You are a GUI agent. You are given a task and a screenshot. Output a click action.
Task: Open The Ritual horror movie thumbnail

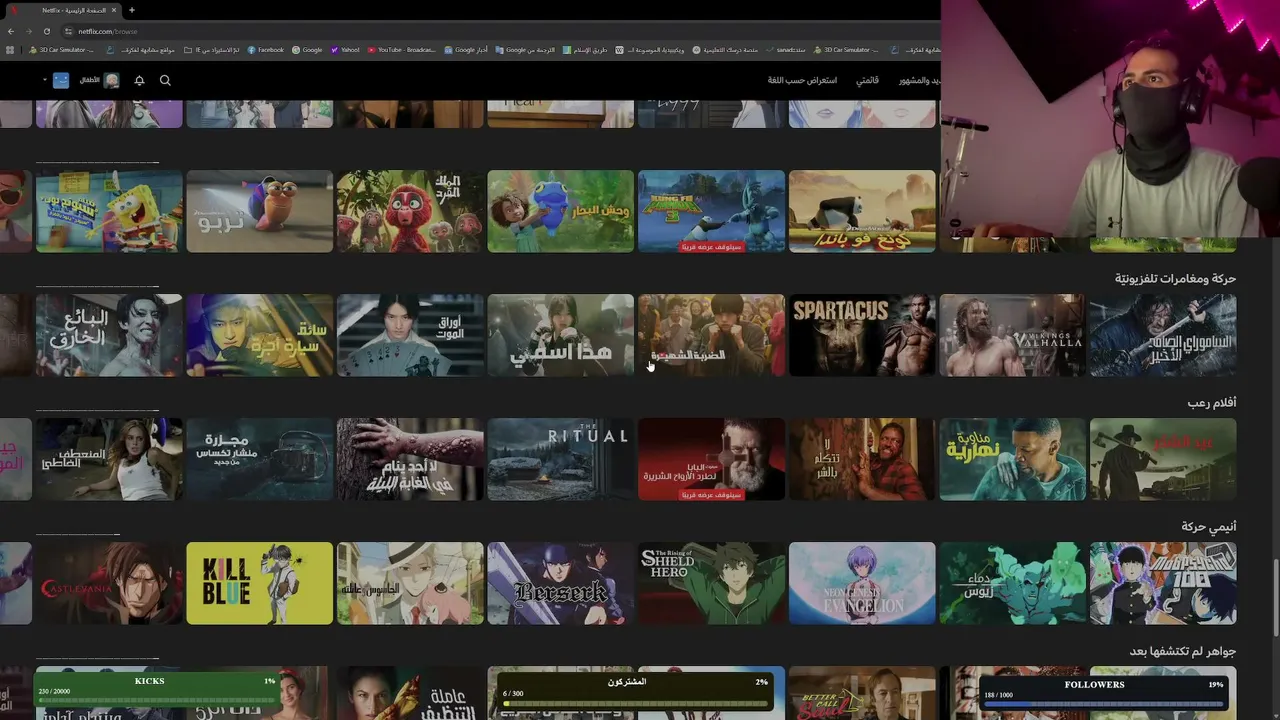point(560,459)
